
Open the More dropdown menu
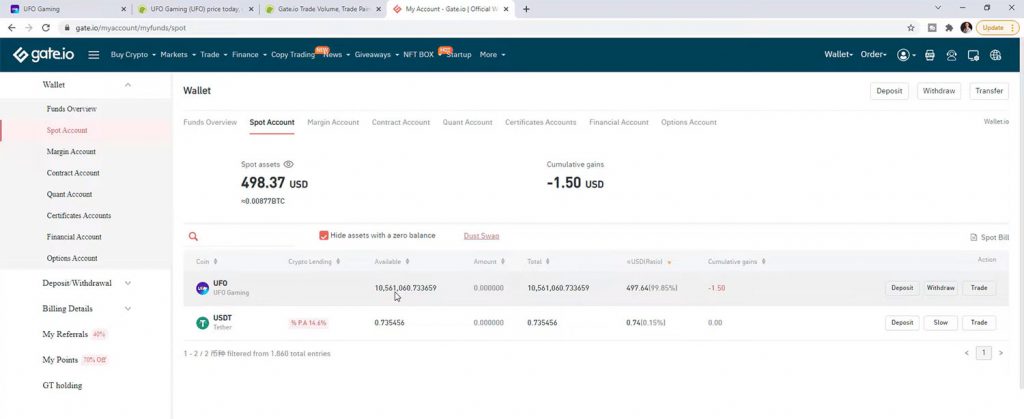[492, 55]
